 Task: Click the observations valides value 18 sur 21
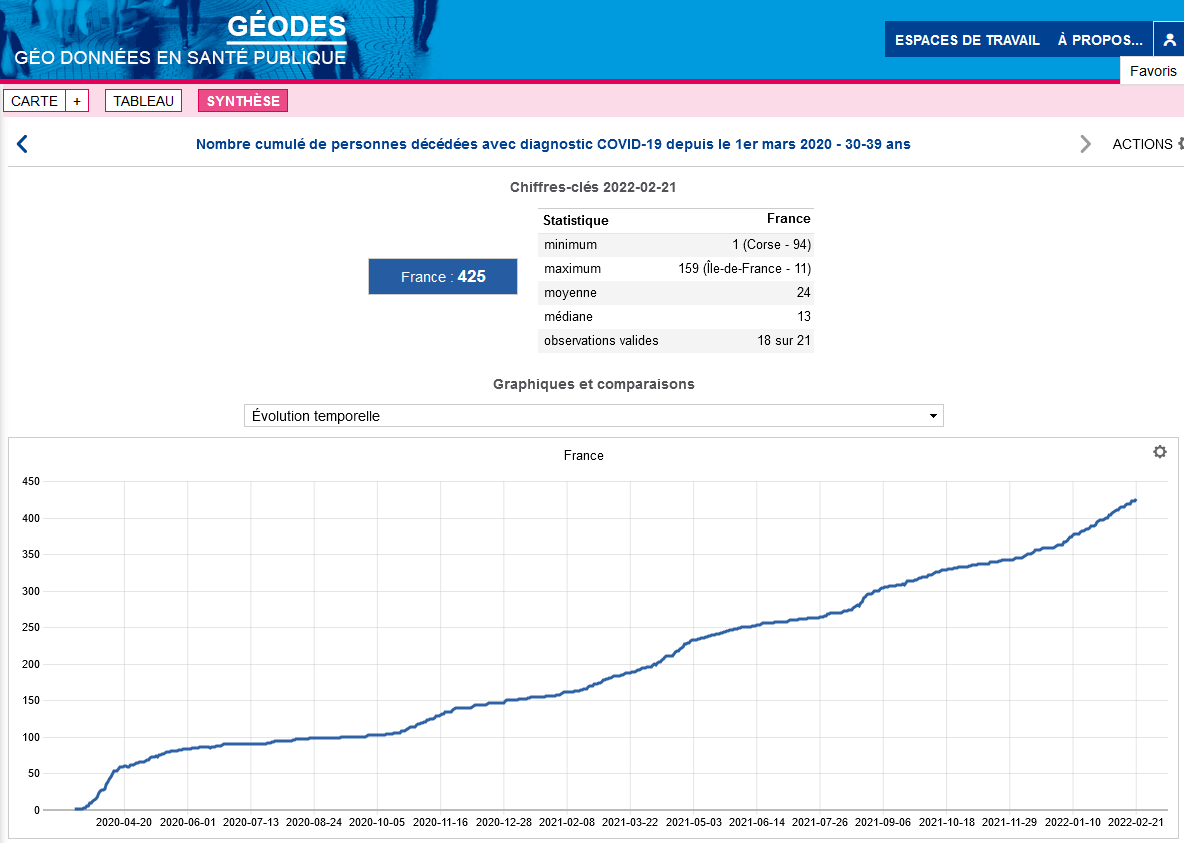click(x=784, y=341)
